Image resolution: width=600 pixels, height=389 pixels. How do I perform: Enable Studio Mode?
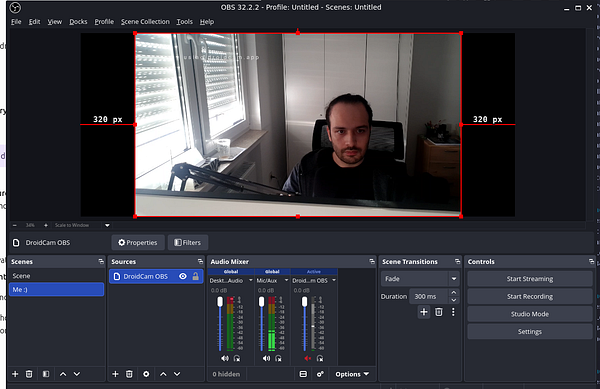[x=530, y=314]
